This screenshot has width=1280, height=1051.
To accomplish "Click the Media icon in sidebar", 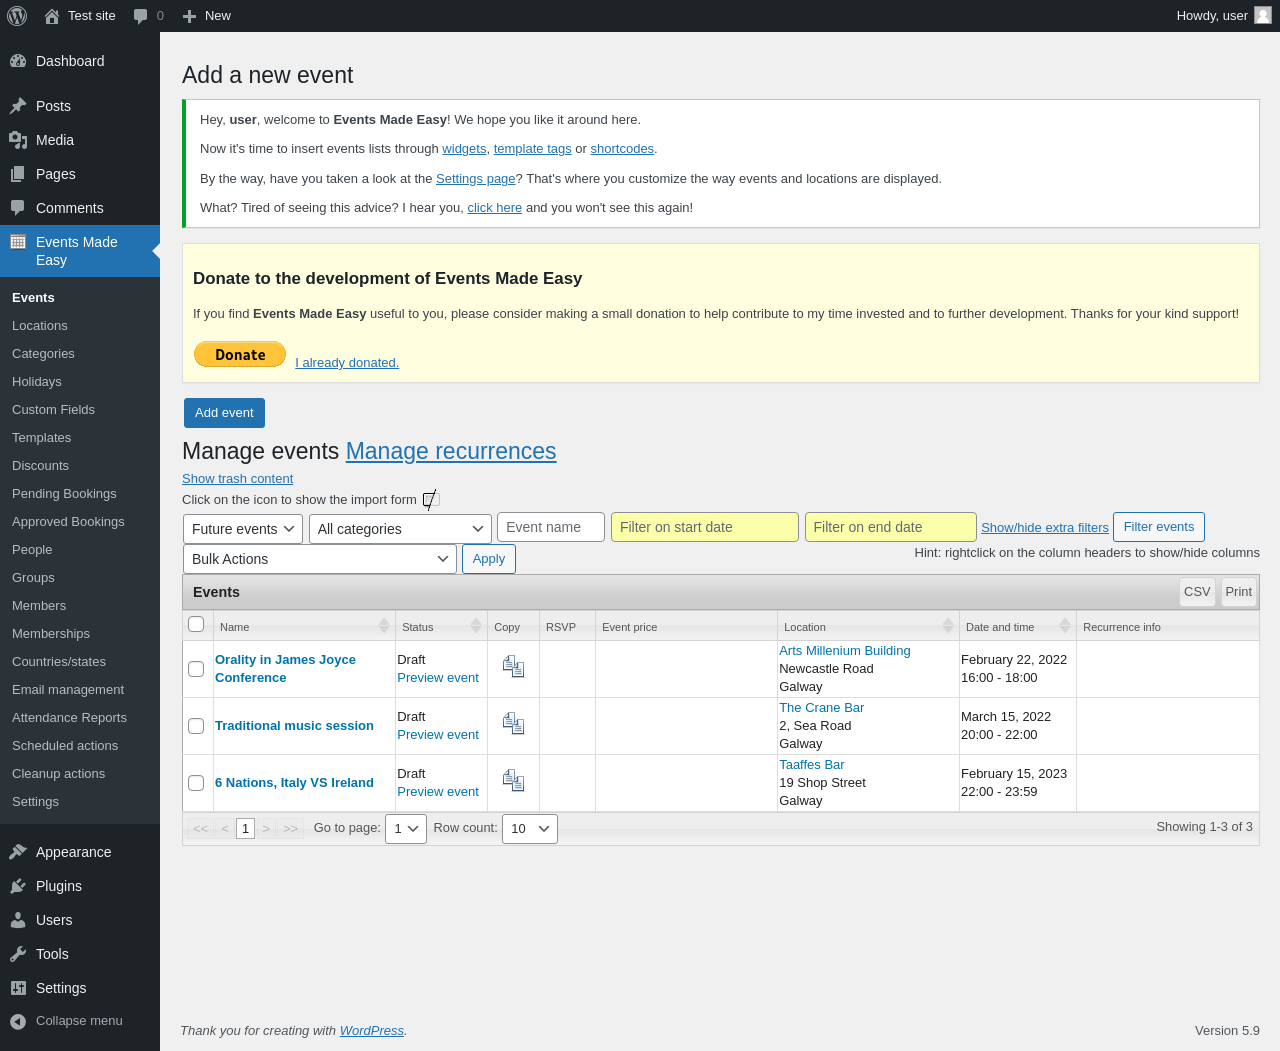I will pyautogui.click(x=18, y=140).
